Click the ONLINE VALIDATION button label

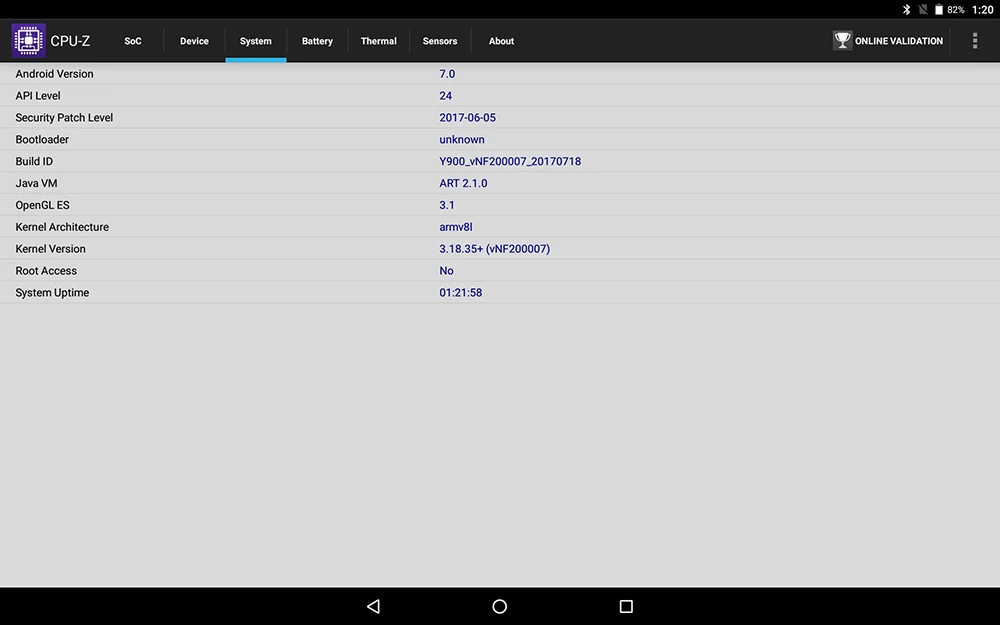tap(899, 41)
